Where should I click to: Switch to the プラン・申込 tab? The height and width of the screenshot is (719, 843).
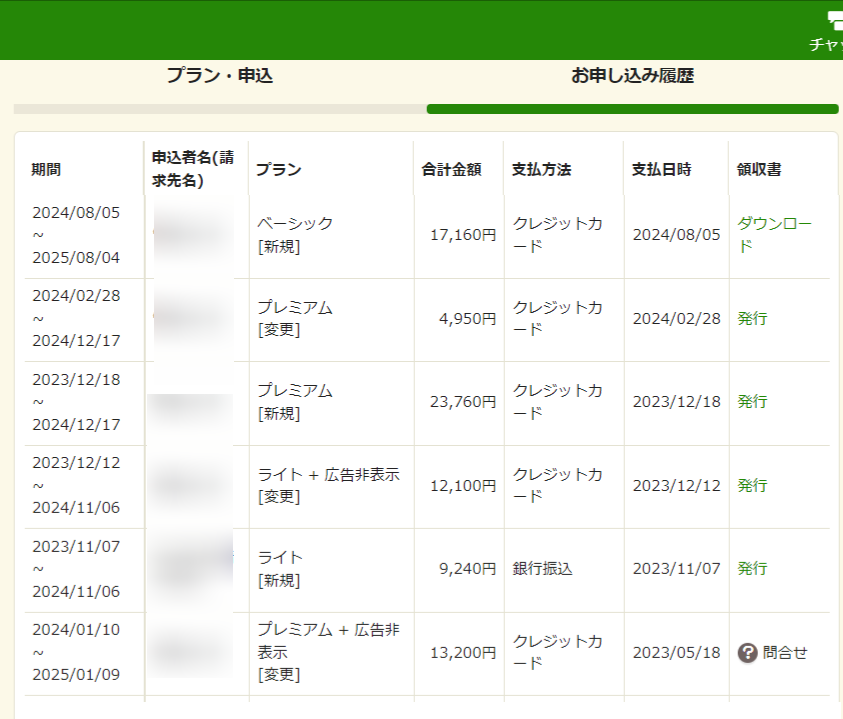point(219,75)
